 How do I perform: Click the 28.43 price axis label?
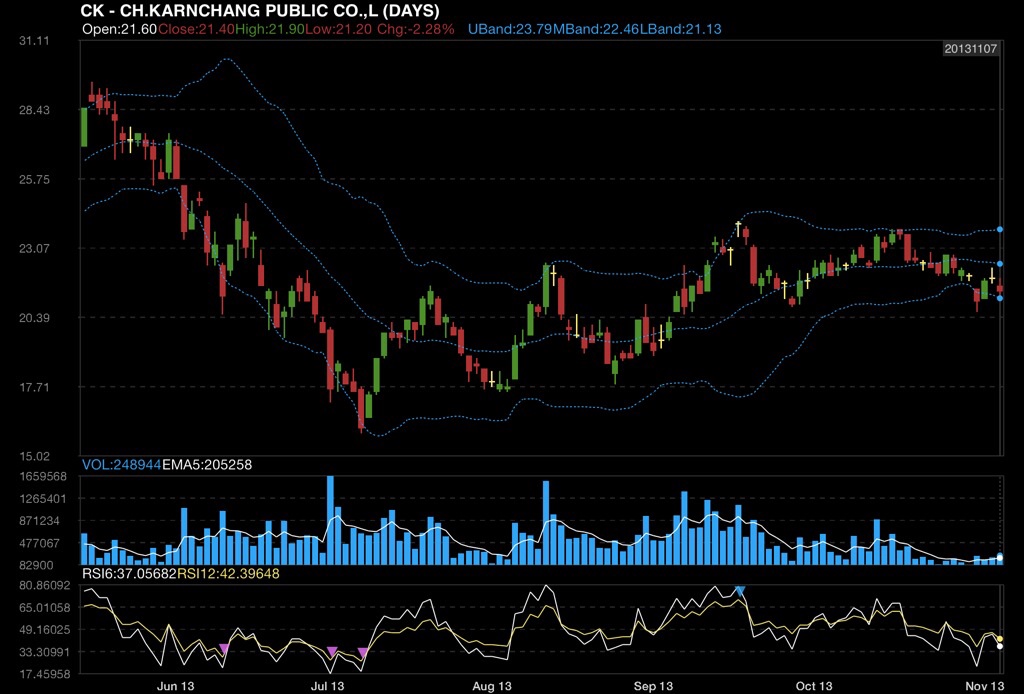click(34, 110)
